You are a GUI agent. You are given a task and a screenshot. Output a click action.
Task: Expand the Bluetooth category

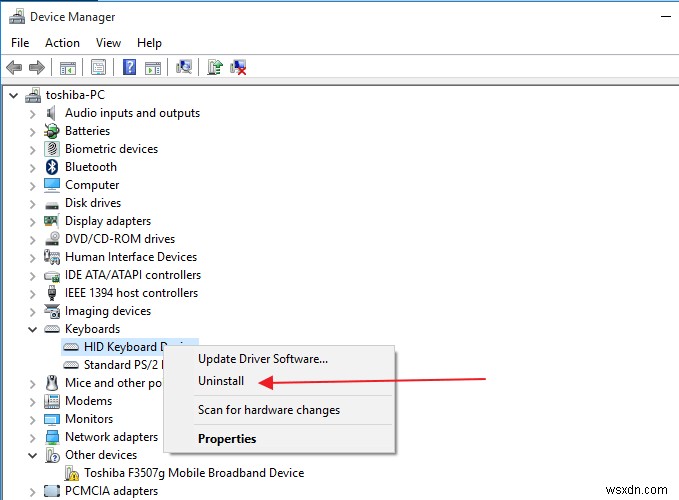32,168
